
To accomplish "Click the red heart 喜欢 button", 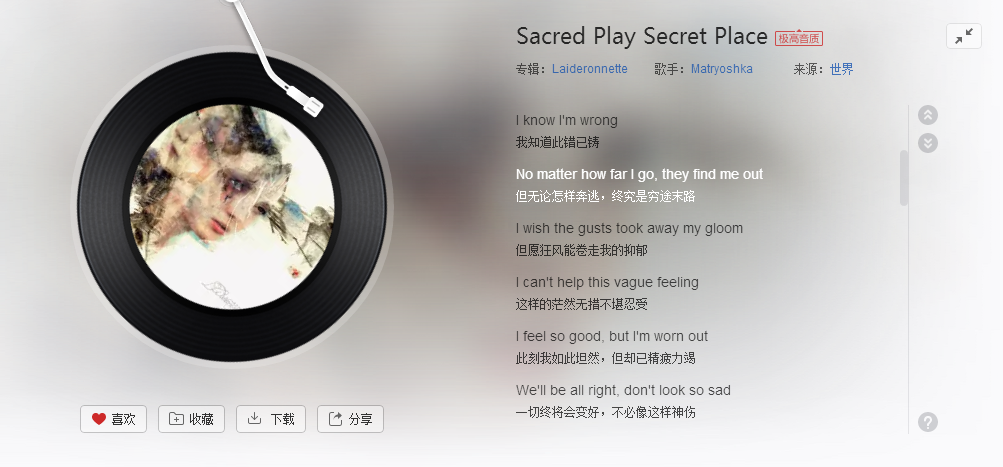I will tap(113, 419).
